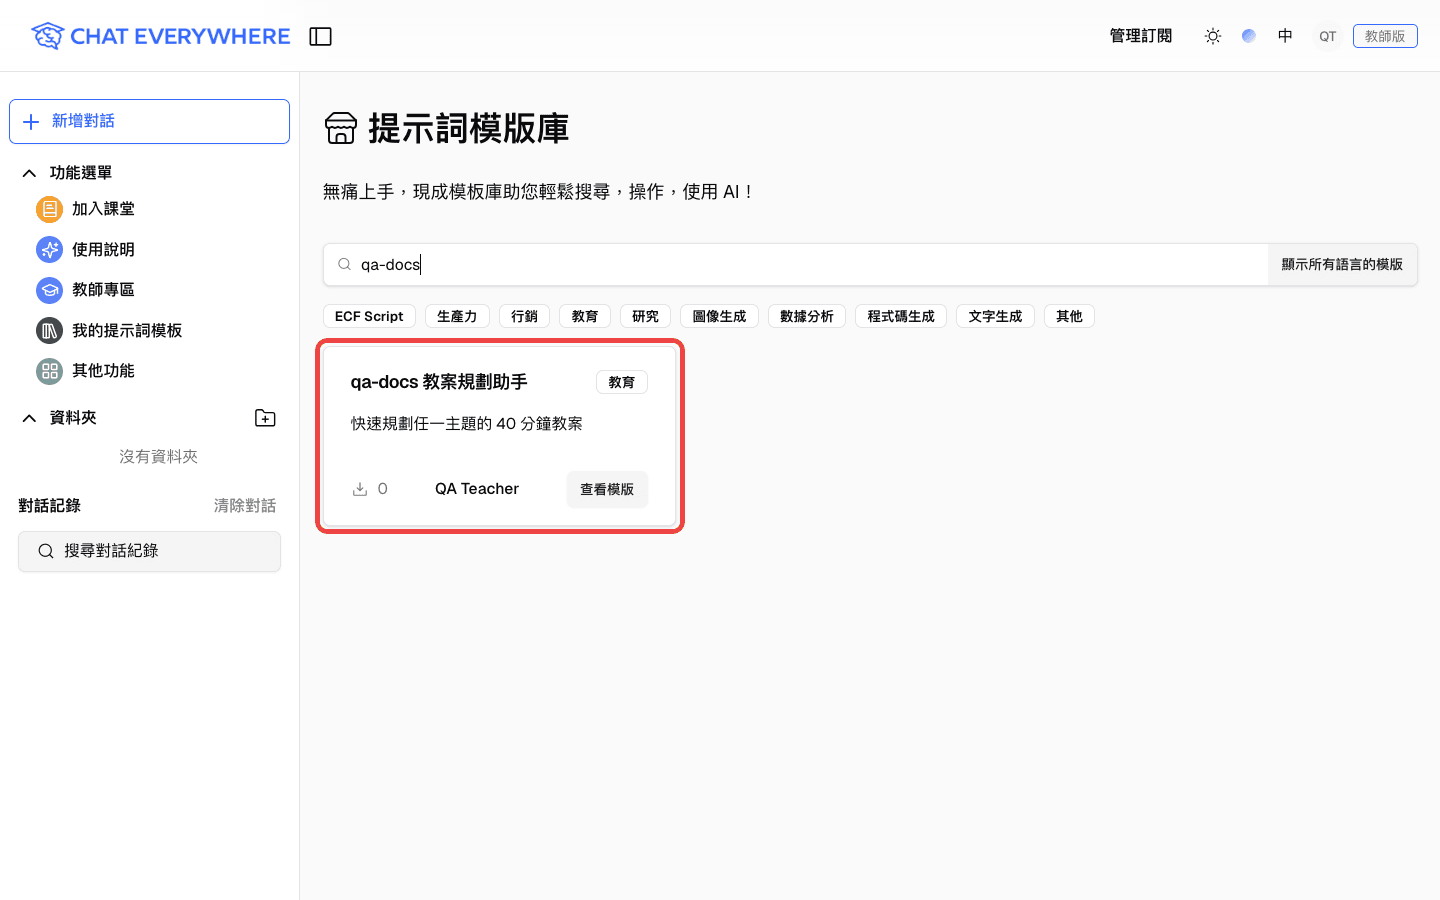Switch to light theme sun icon
This screenshot has height=900, width=1440.
1213,36
